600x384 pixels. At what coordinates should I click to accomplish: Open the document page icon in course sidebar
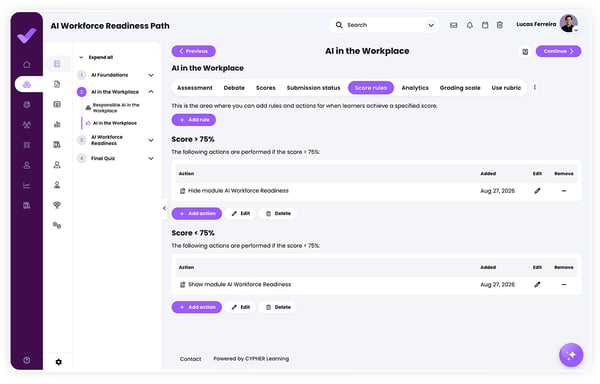(57, 84)
